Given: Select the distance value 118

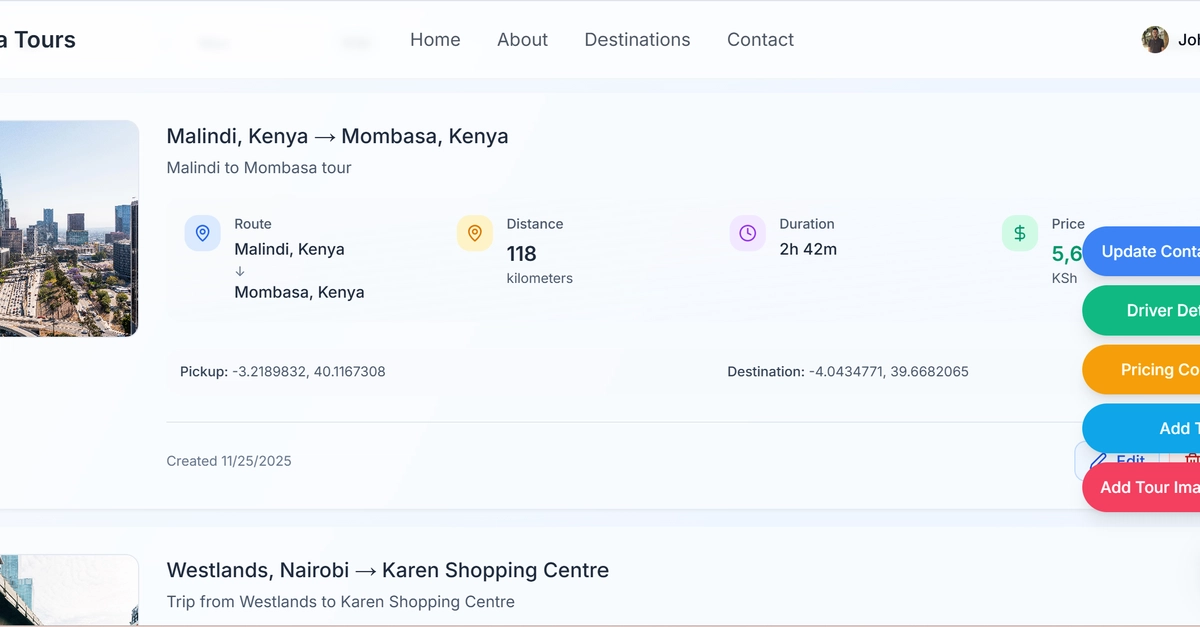Looking at the screenshot, I should [x=521, y=254].
